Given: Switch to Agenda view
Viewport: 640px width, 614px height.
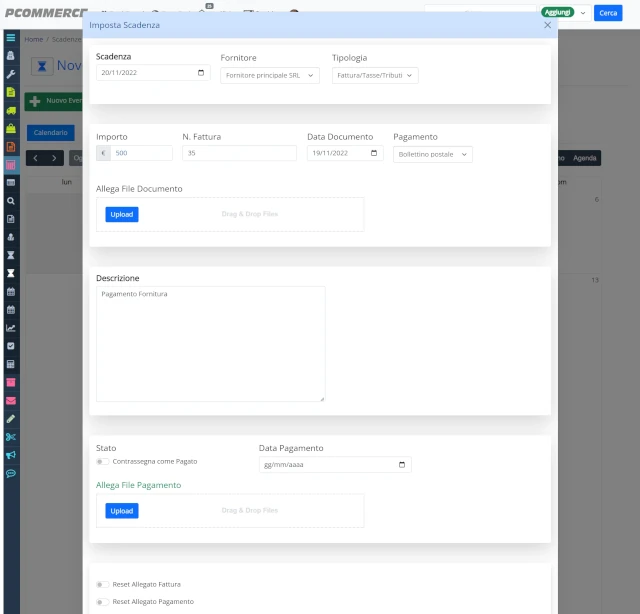Looking at the screenshot, I should pos(584,158).
